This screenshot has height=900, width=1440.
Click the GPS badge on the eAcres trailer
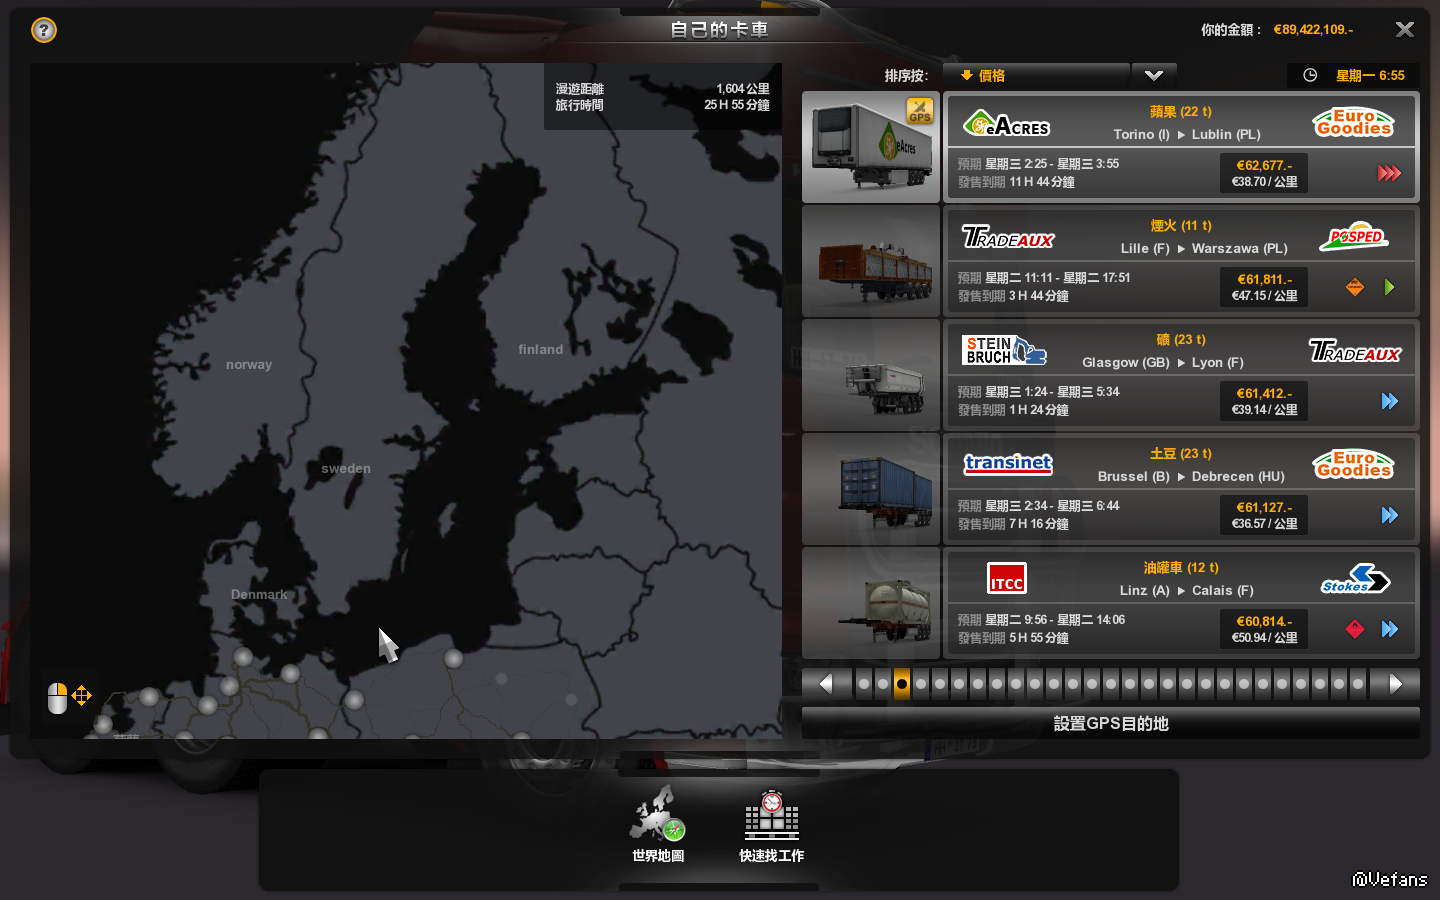coord(920,111)
